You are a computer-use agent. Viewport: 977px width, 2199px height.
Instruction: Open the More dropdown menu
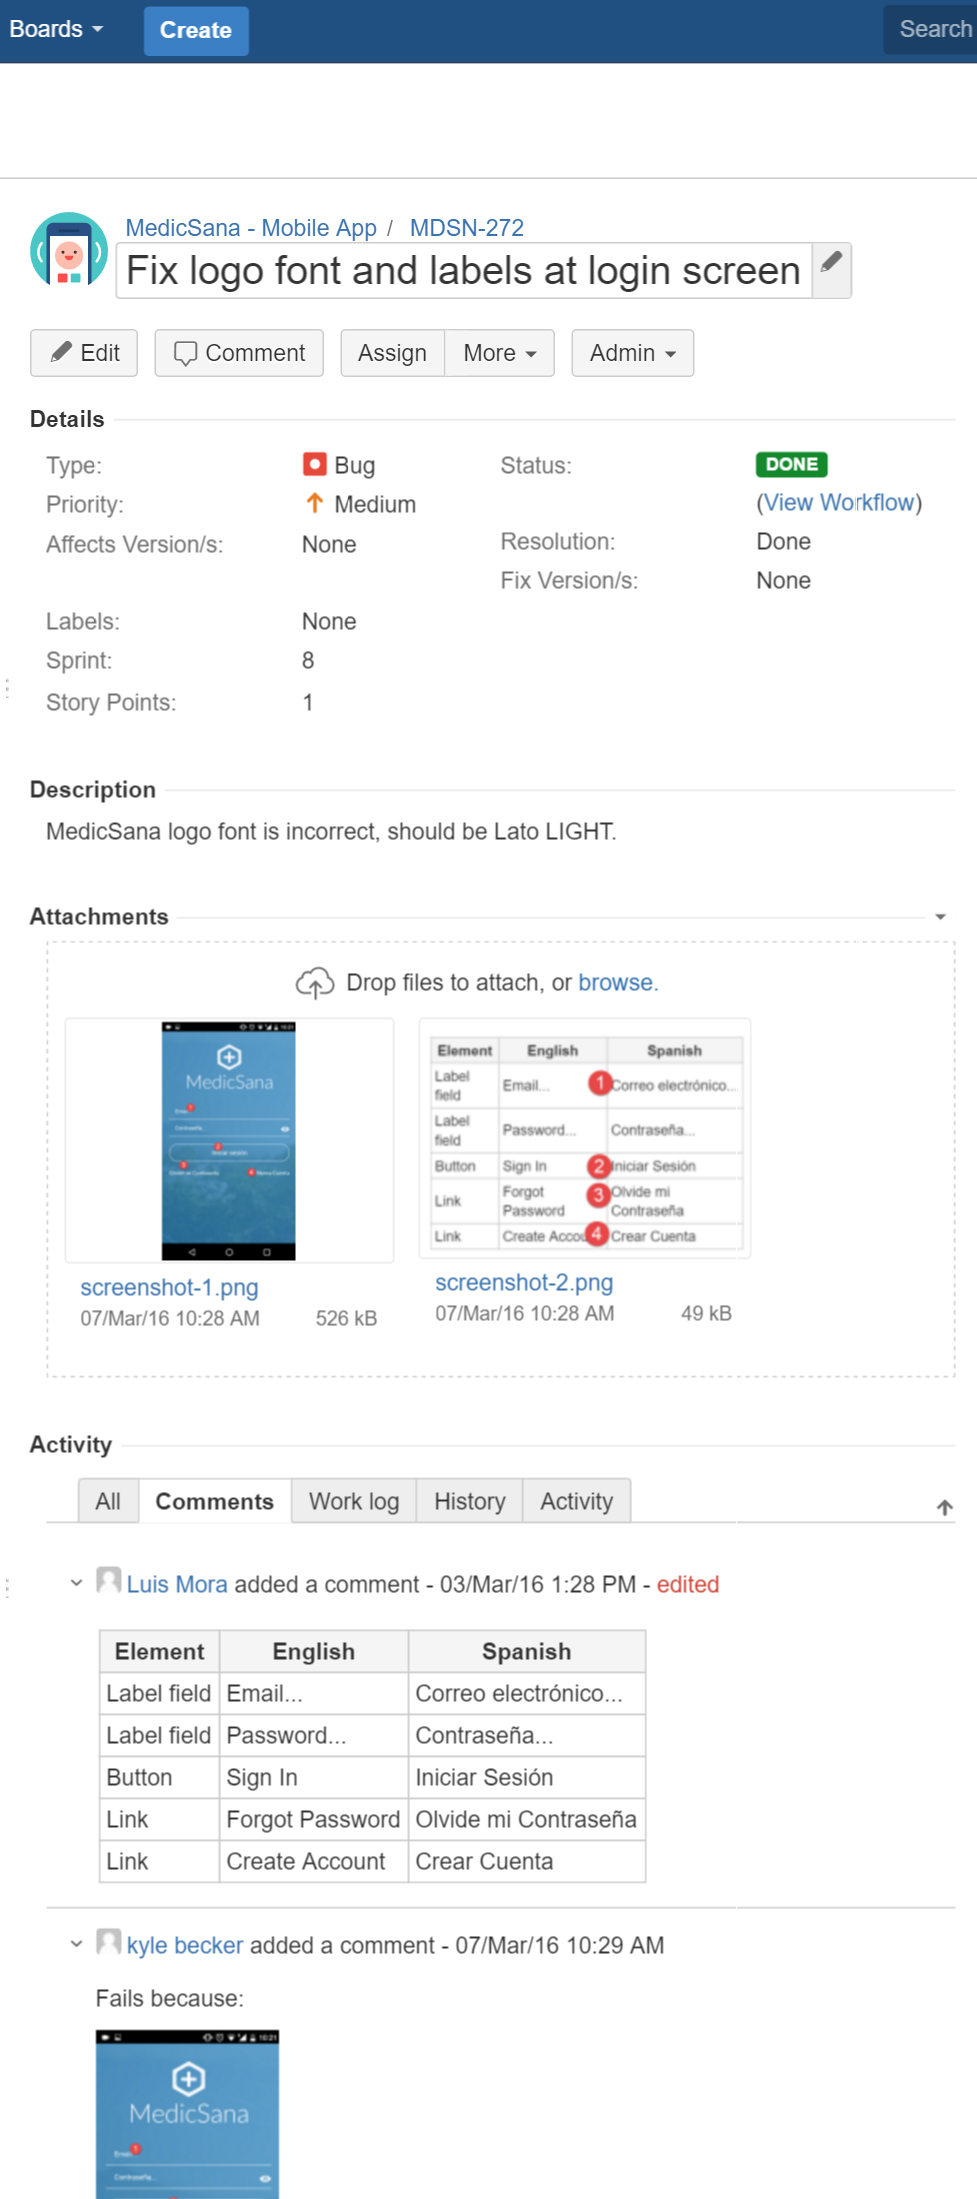tap(499, 353)
